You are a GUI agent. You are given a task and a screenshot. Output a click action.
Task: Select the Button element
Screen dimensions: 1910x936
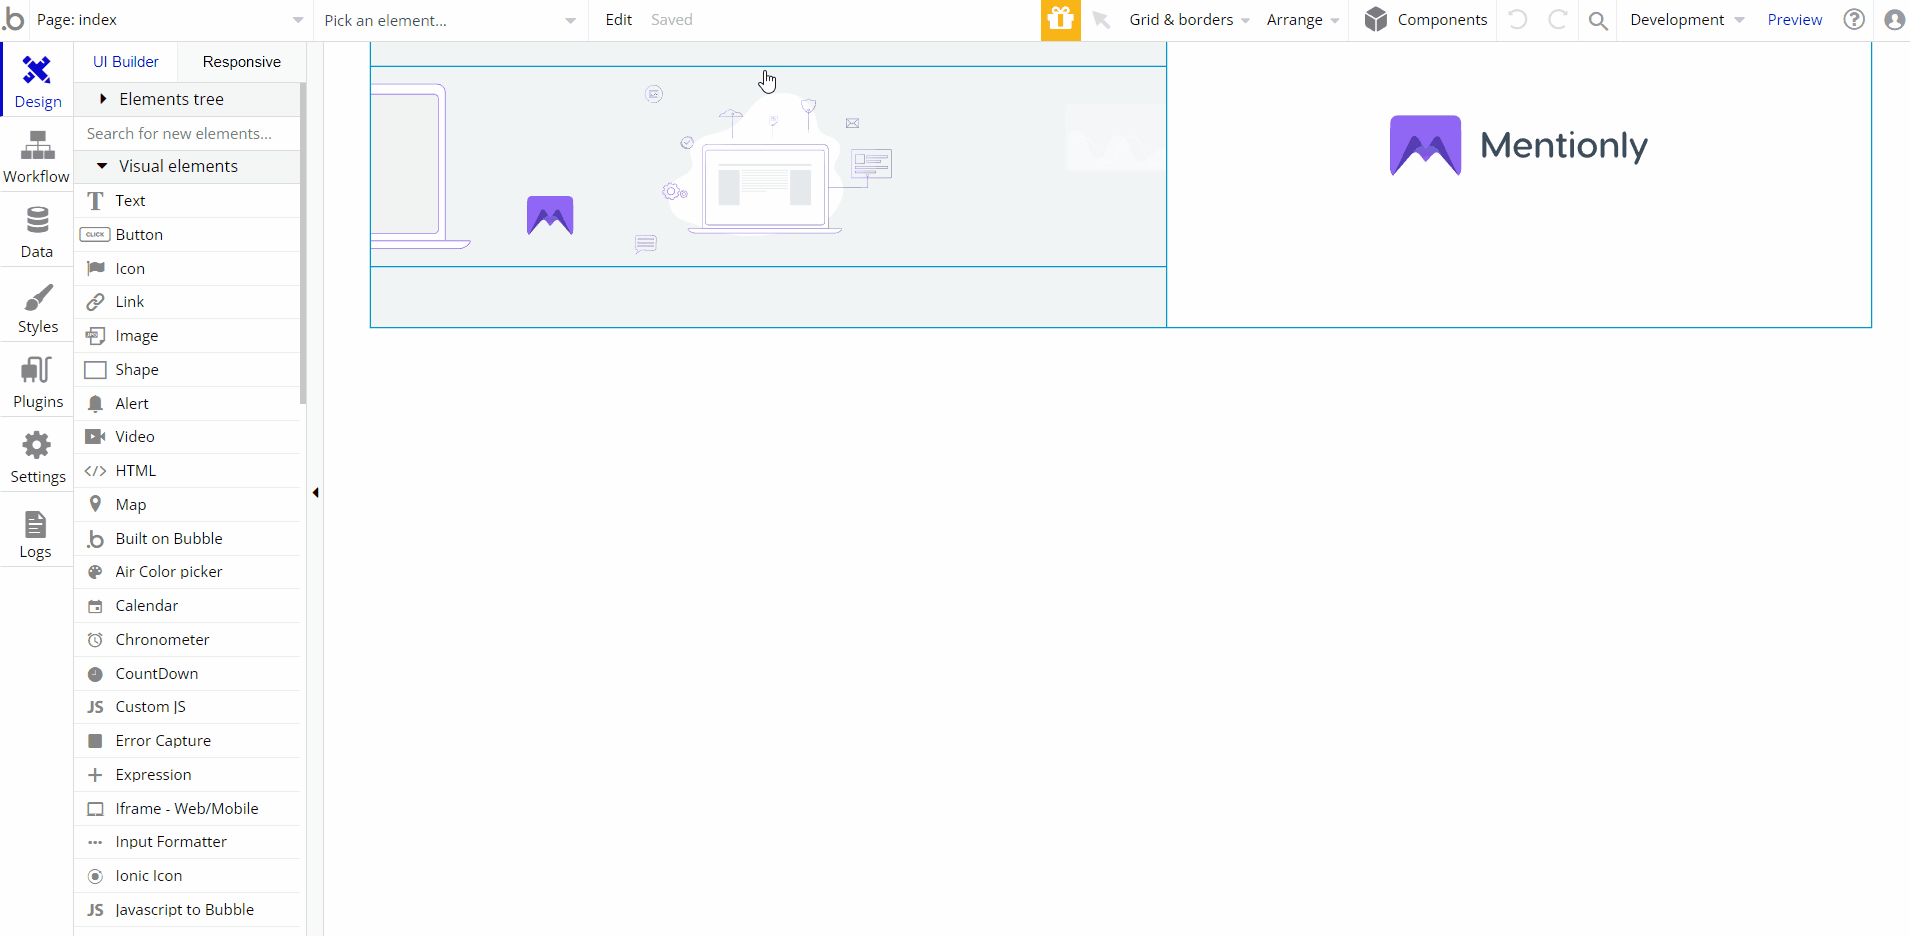pyautogui.click(x=187, y=235)
